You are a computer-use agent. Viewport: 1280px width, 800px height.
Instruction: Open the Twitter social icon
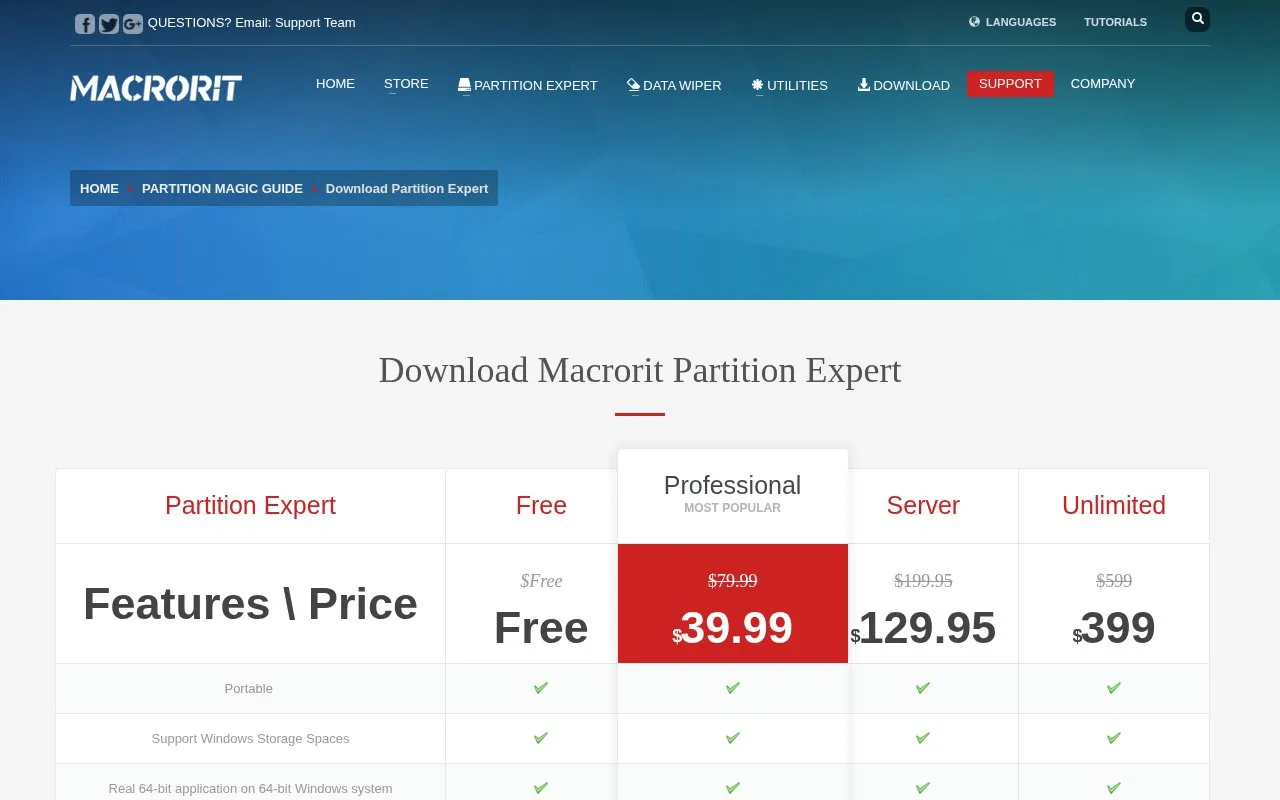pyautogui.click(x=109, y=23)
